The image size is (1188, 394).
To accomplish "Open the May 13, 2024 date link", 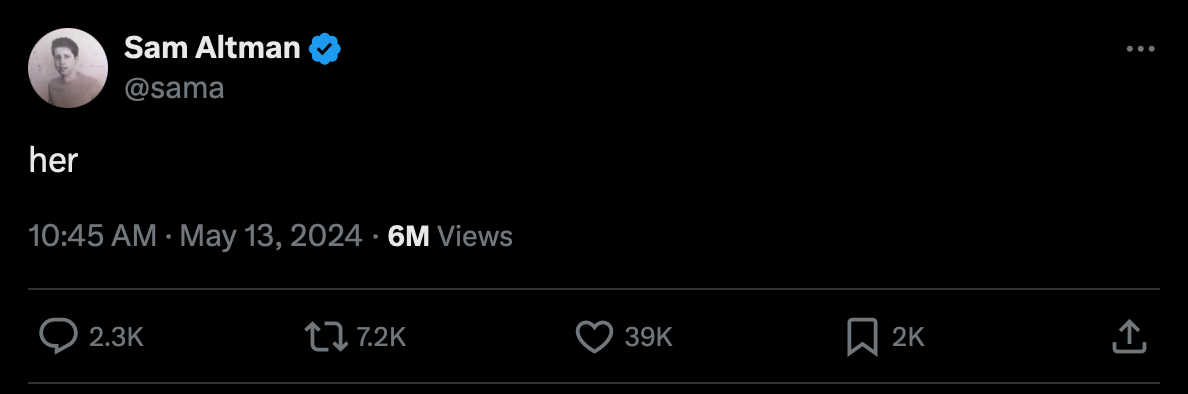I will (x=271, y=236).
